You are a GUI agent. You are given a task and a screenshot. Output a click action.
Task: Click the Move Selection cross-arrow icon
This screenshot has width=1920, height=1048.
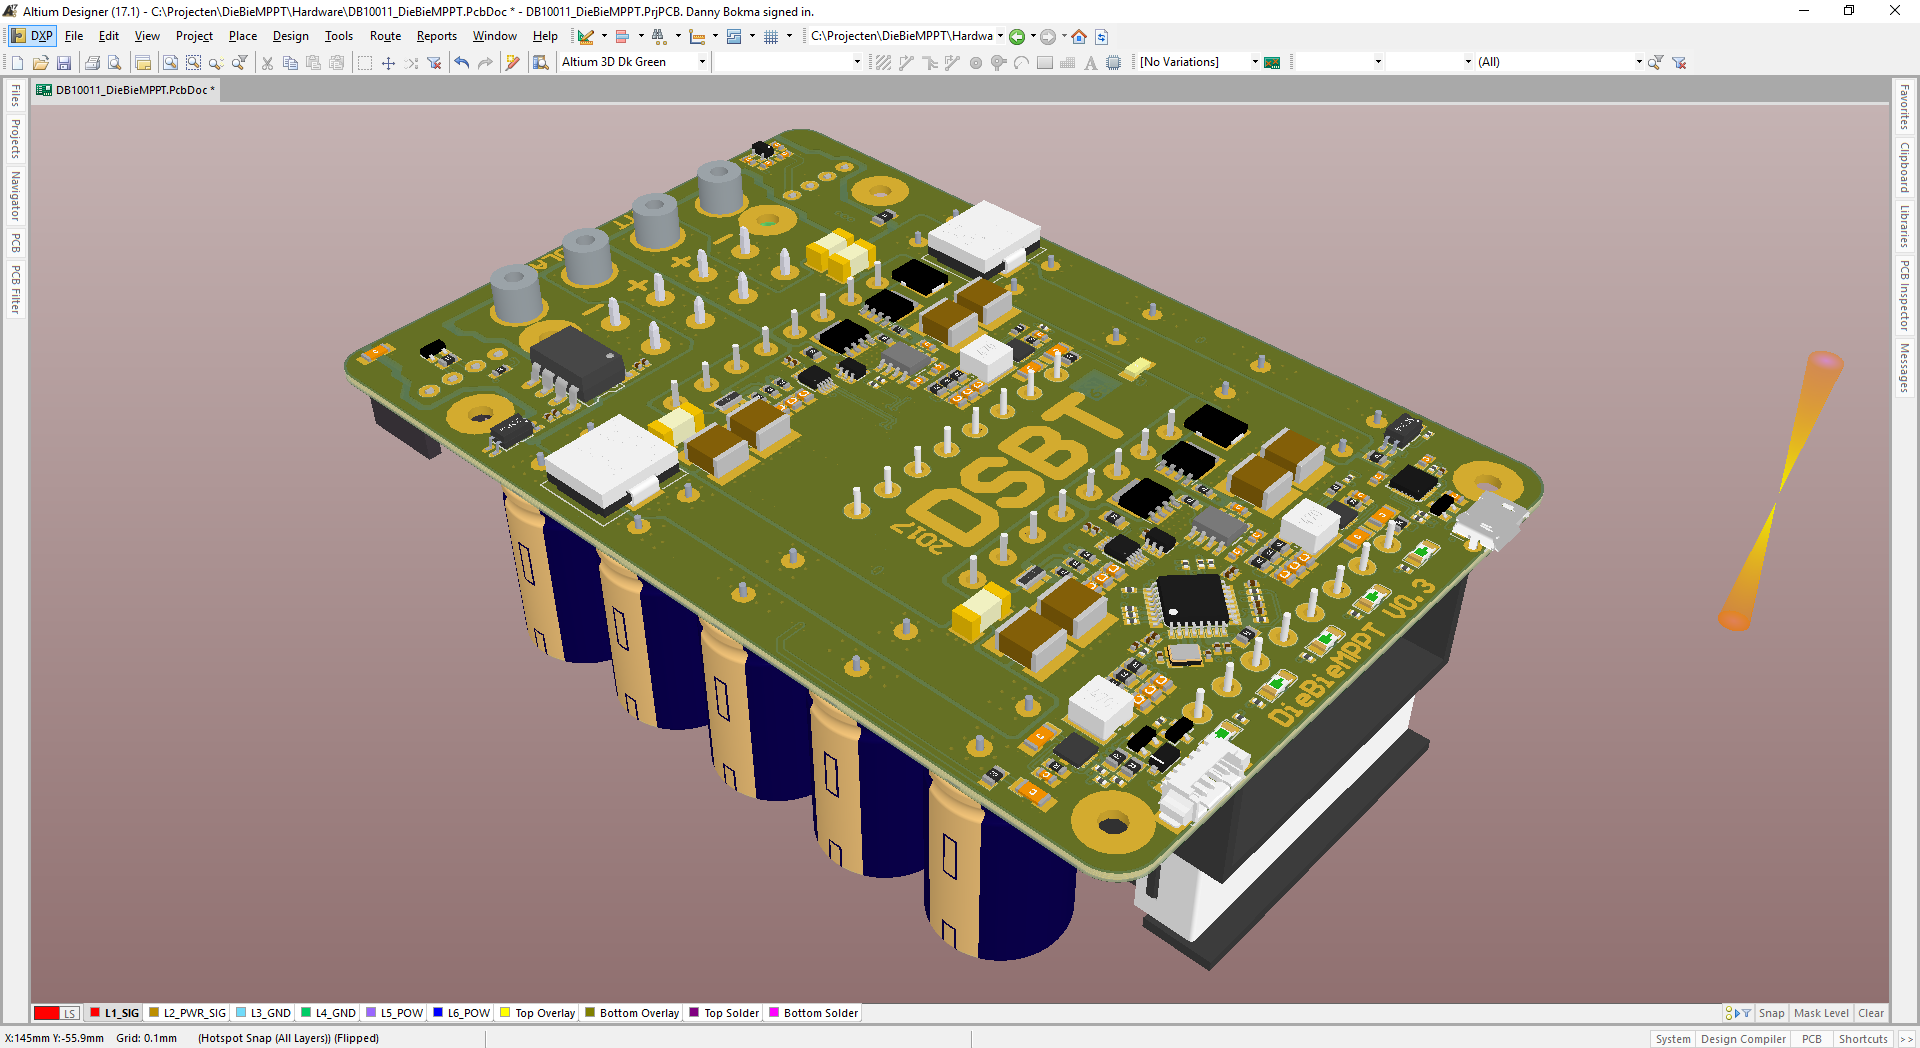click(x=388, y=63)
